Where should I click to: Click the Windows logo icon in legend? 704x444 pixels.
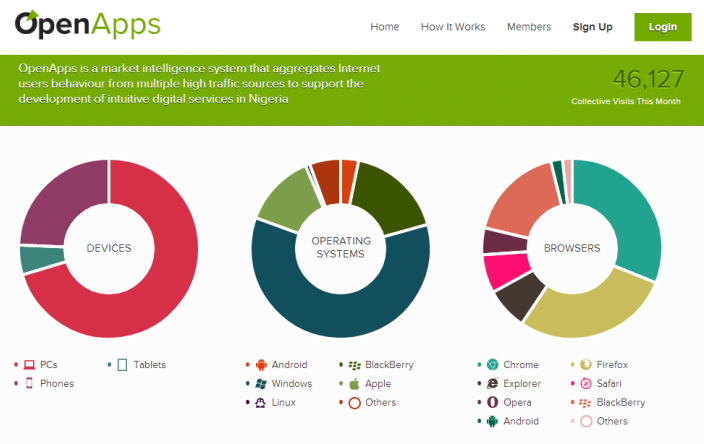pos(261,383)
